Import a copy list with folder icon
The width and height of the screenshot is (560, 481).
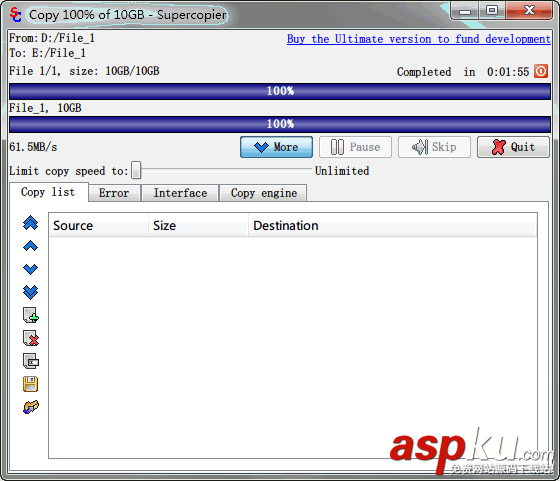pos(31,407)
